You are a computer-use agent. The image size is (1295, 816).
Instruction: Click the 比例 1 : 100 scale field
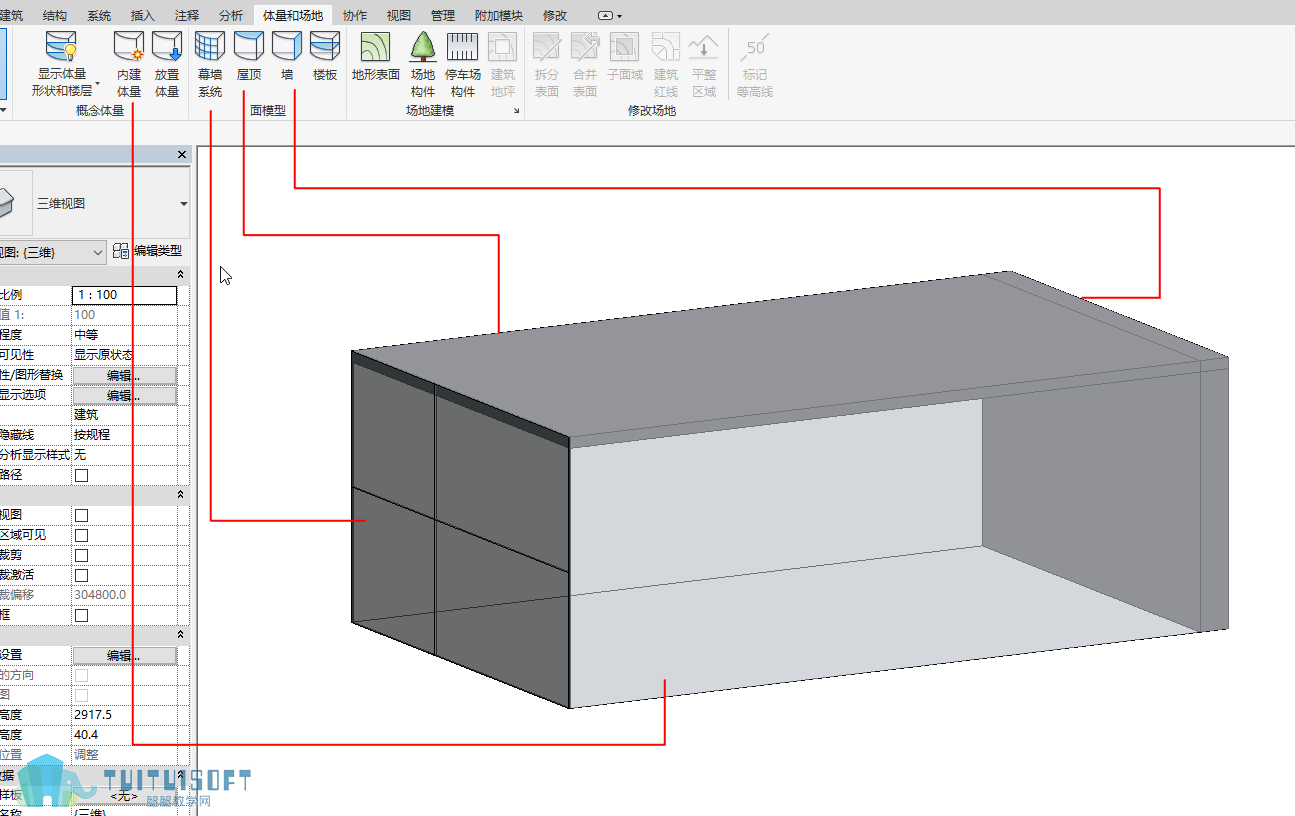(124, 295)
